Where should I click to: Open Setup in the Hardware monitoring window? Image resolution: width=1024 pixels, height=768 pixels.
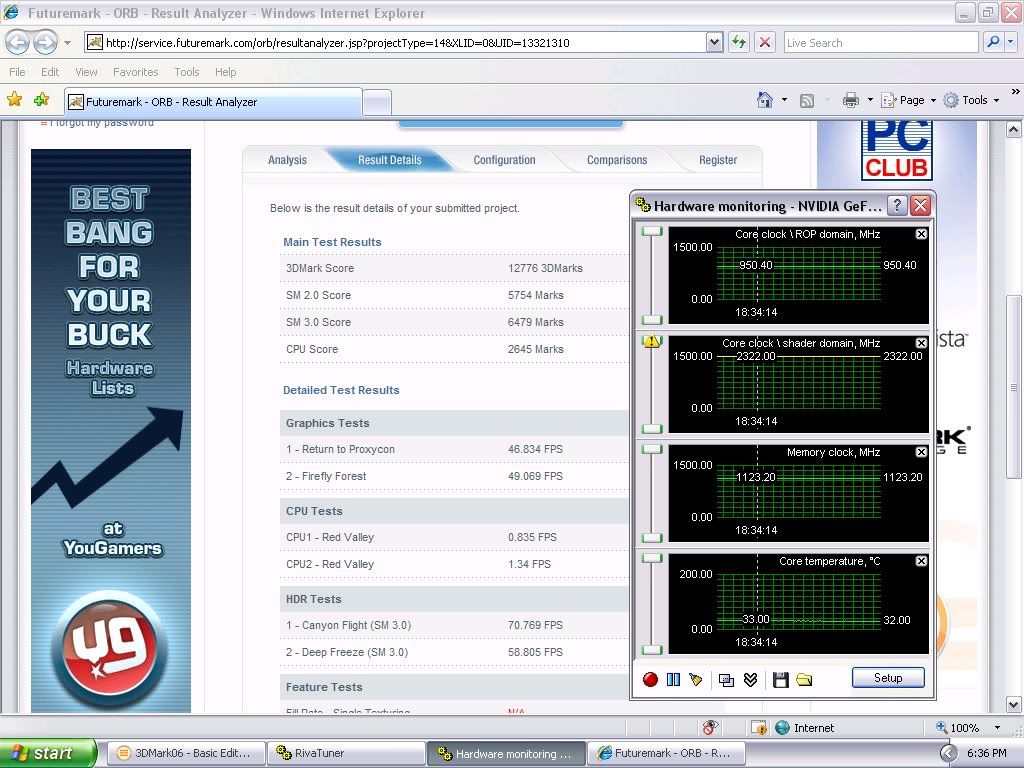[888, 678]
